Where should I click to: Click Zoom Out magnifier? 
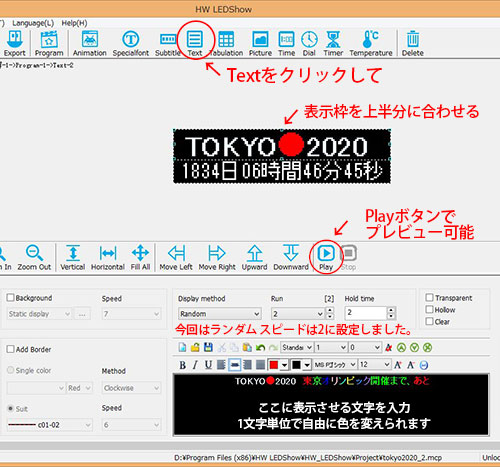click(34, 258)
